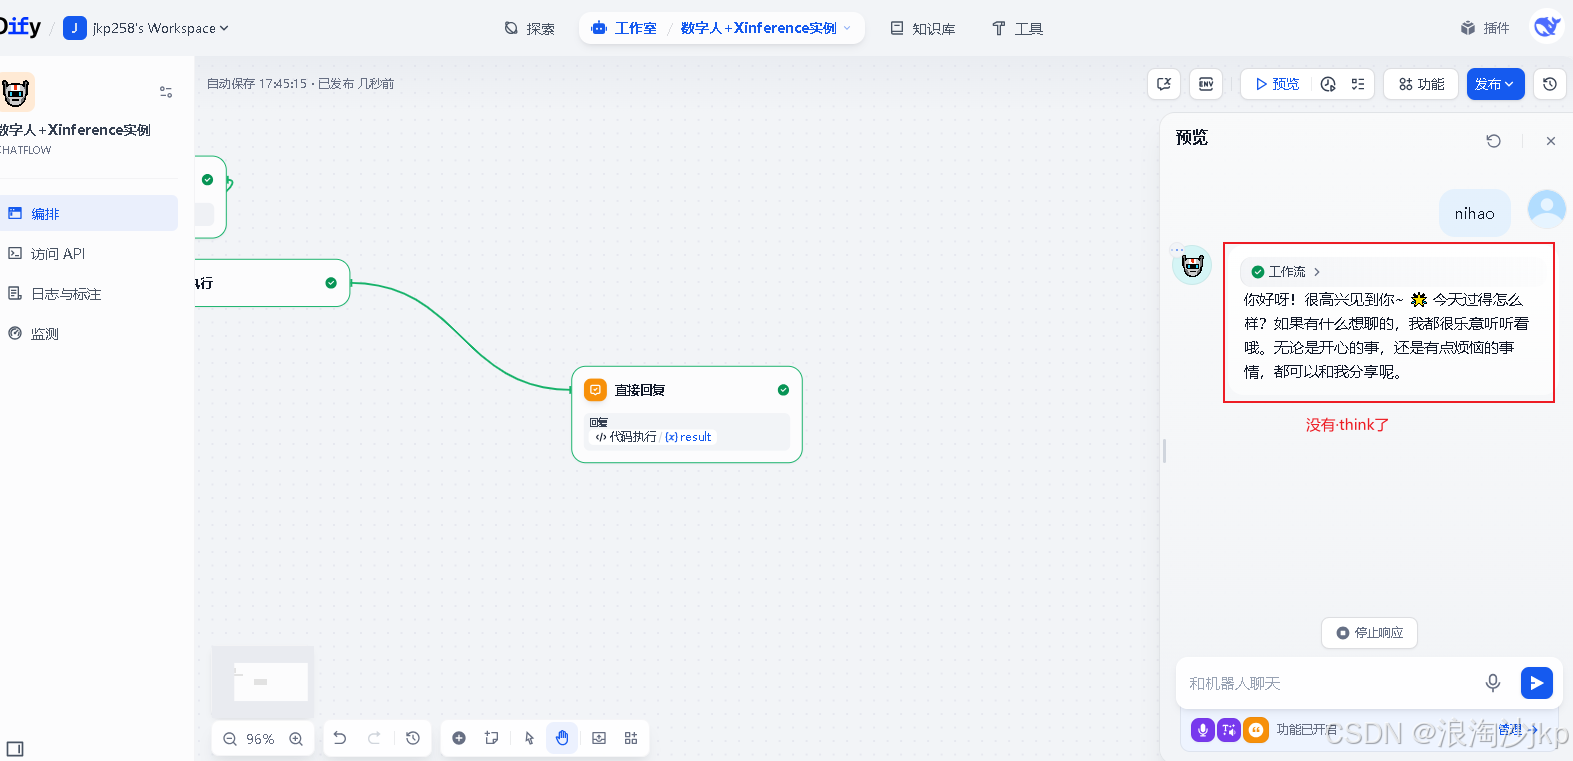Screen dimensions: 1573x761
Task: Open the checklist icon
Action: 1358,84
